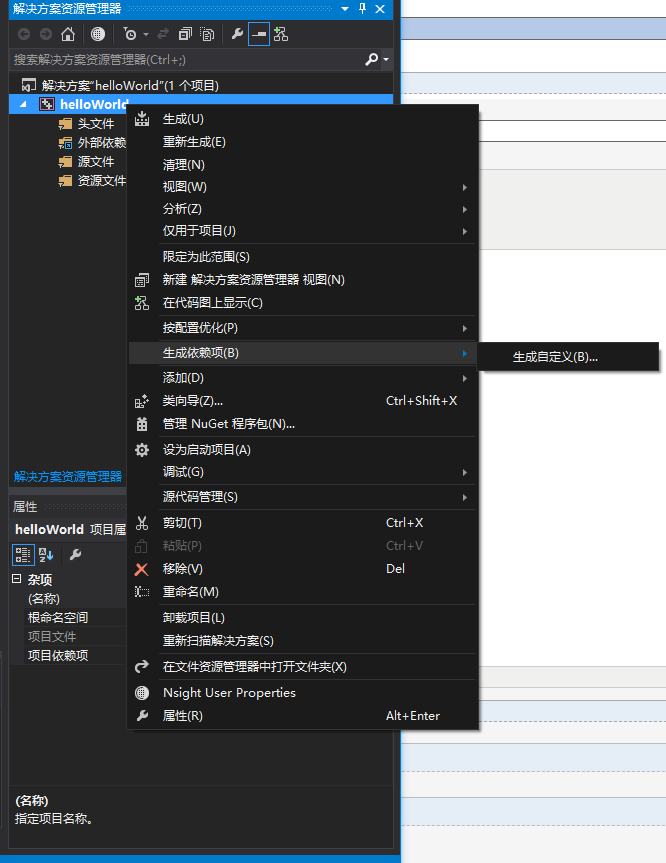Click the globe-shaped icon in Solution Explorer toolbar

click(x=97, y=34)
